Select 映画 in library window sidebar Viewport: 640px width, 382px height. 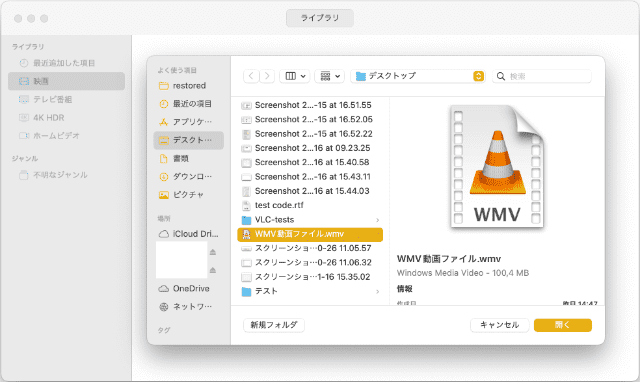pos(67,81)
